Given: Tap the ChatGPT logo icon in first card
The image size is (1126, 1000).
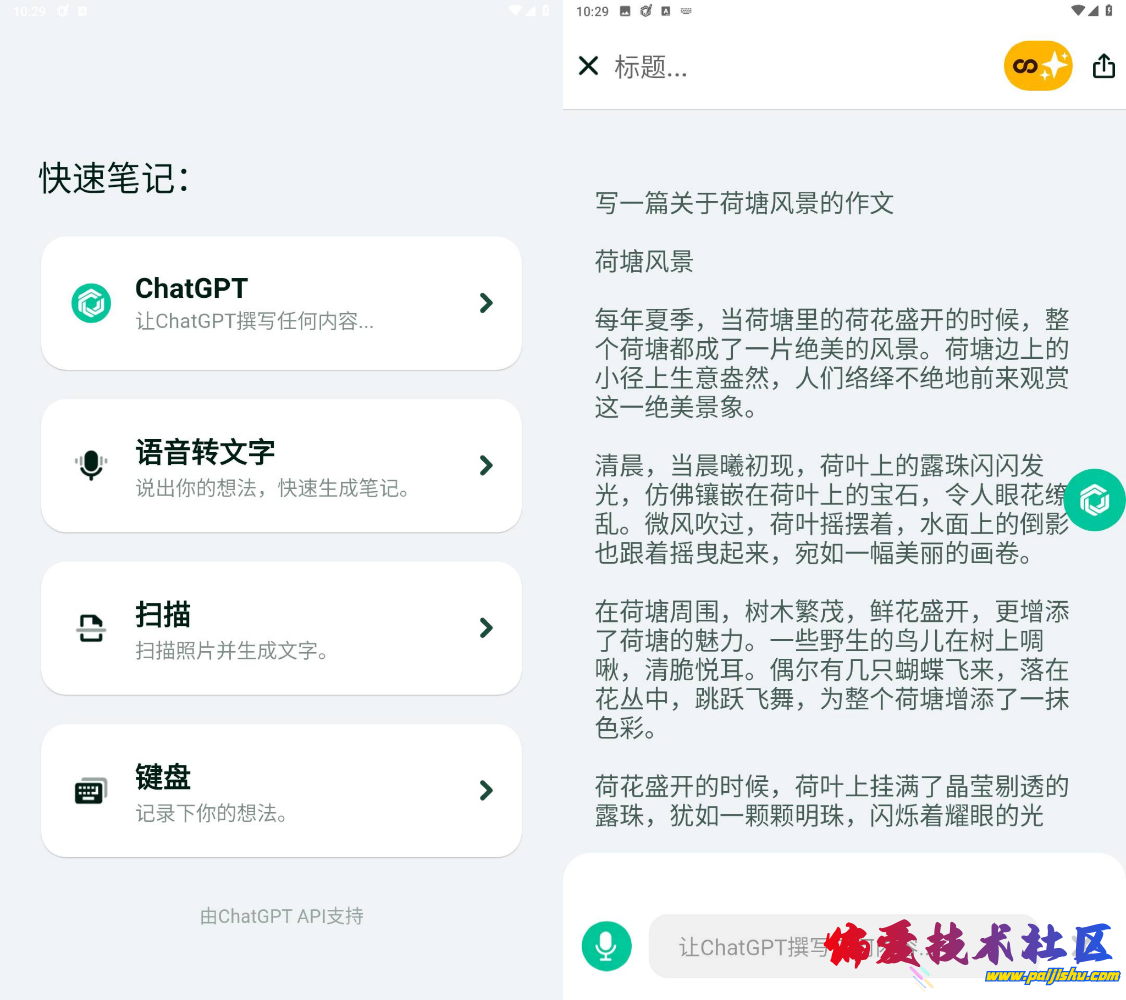Looking at the screenshot, I should coord(91,303).
